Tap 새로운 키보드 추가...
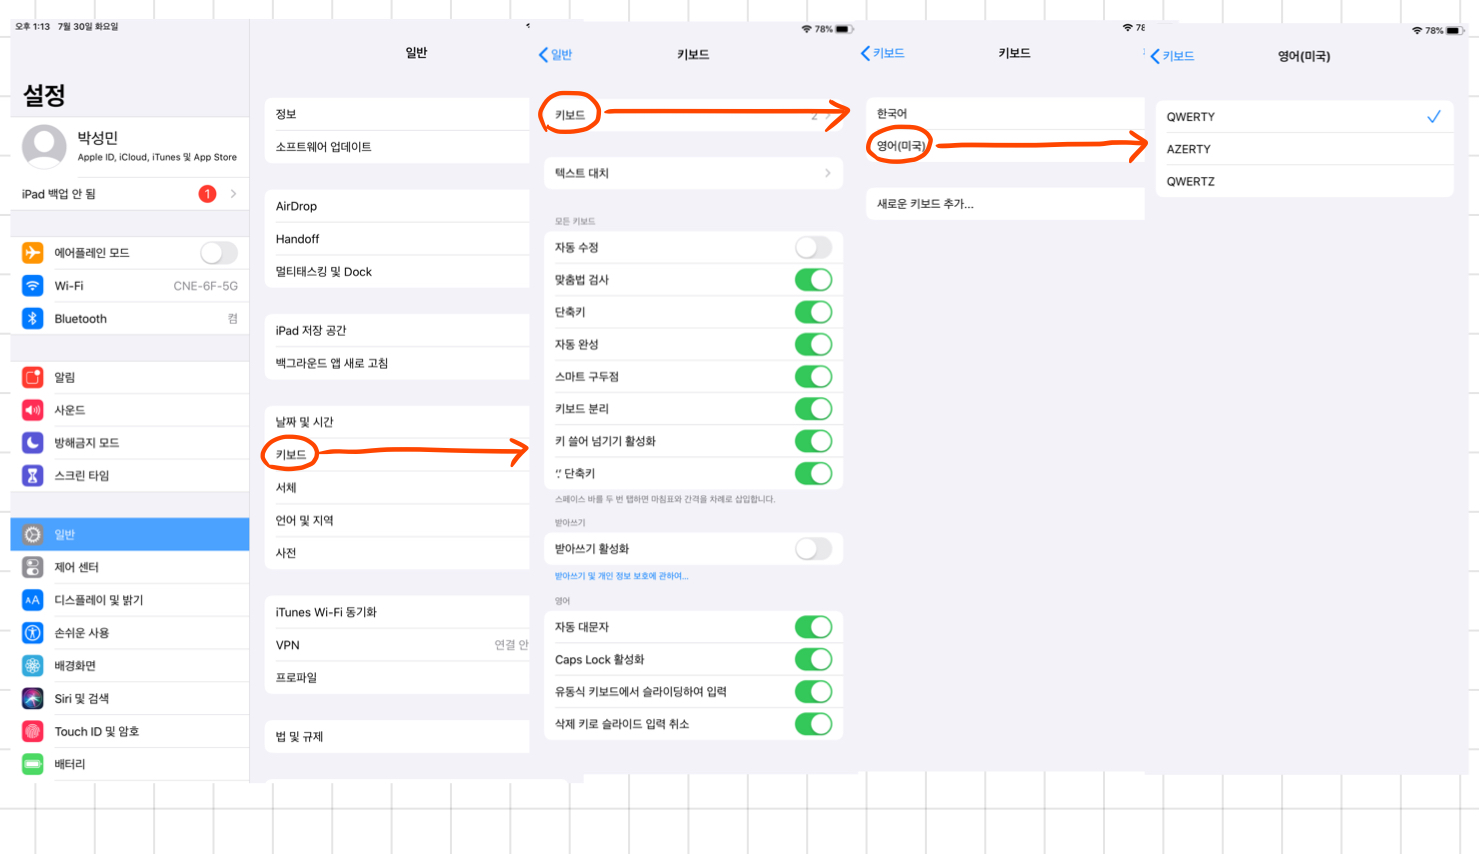The height and width of the screenshot is (854, 1480). [x=1005, y=204]
